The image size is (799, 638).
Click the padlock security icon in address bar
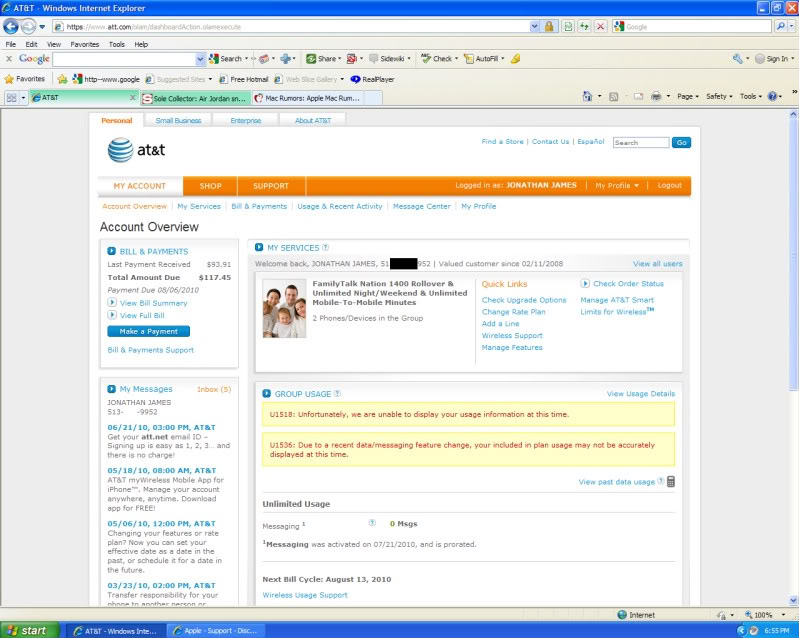[549, 26]
